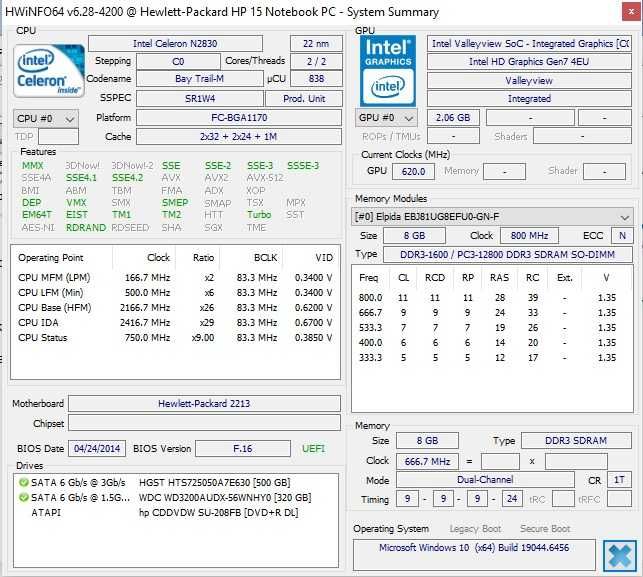Click the GPU clock 620.0 field
Image resolution: width=643 pixels, height=577 pixels.
(413, 171)
